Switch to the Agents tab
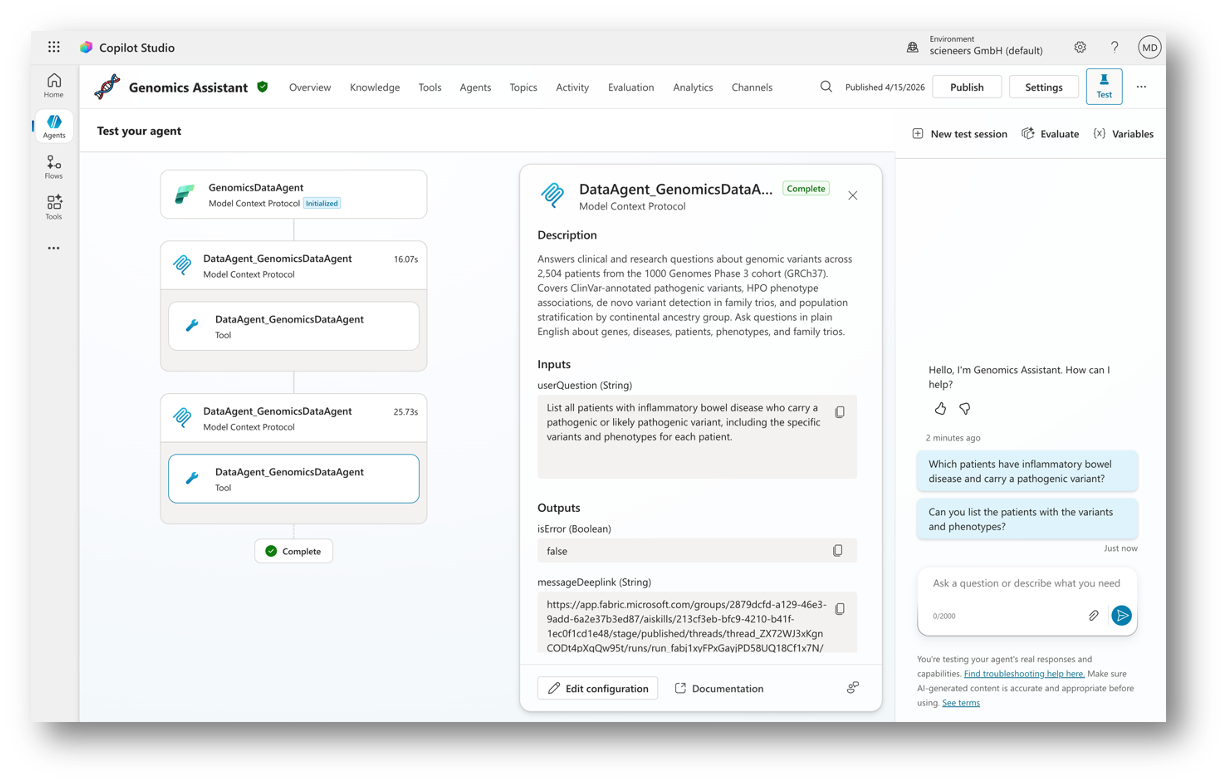The height and width of the screenshot is (784, 1228). pos(475,87)
